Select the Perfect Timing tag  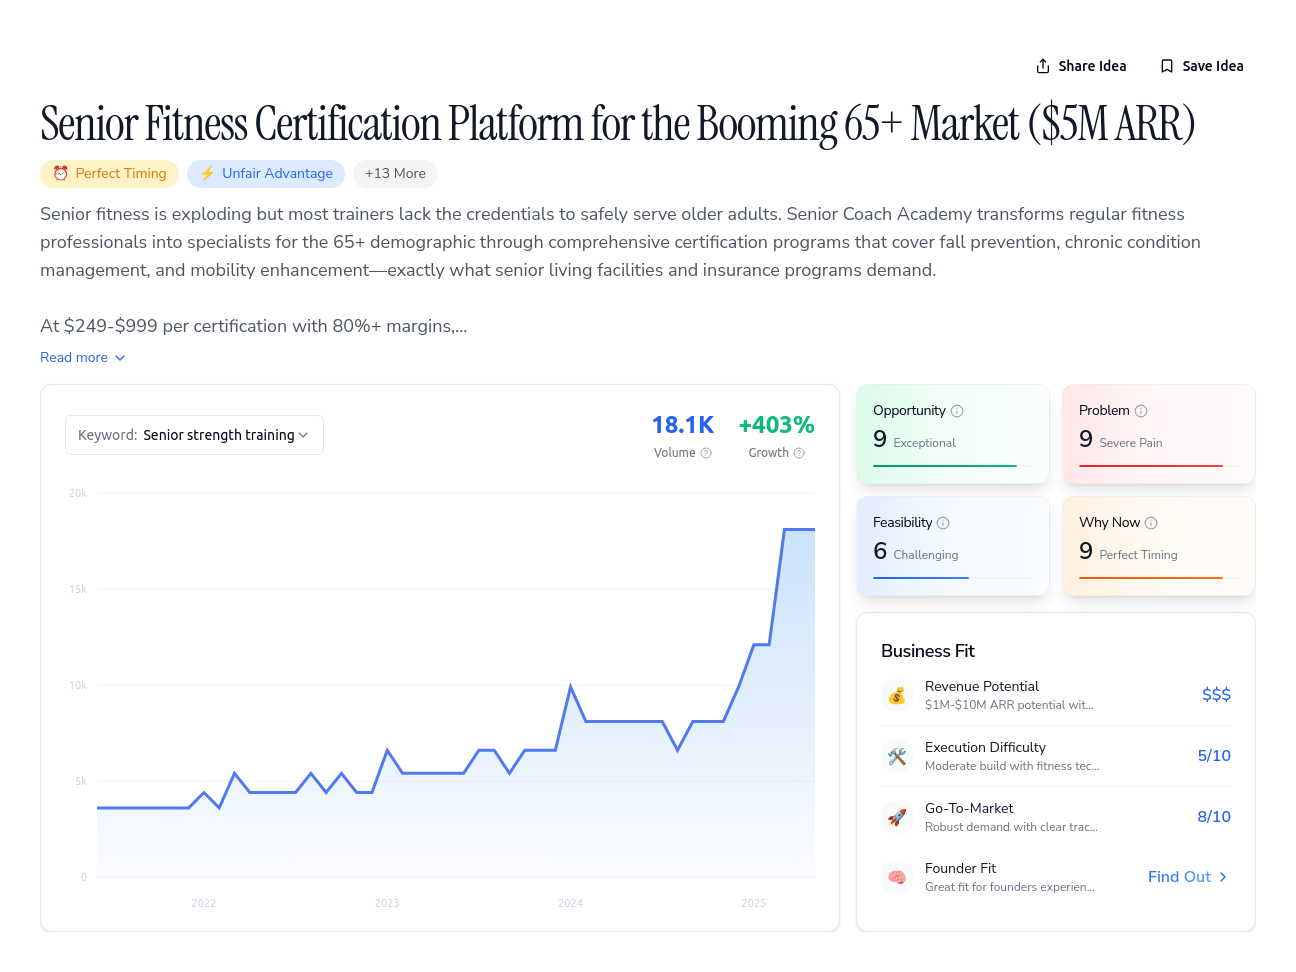pos(109,173)
